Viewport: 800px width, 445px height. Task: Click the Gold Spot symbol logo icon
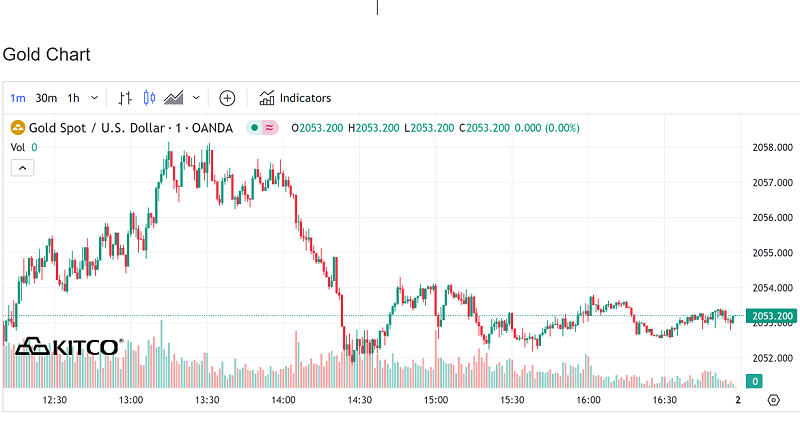17,128
